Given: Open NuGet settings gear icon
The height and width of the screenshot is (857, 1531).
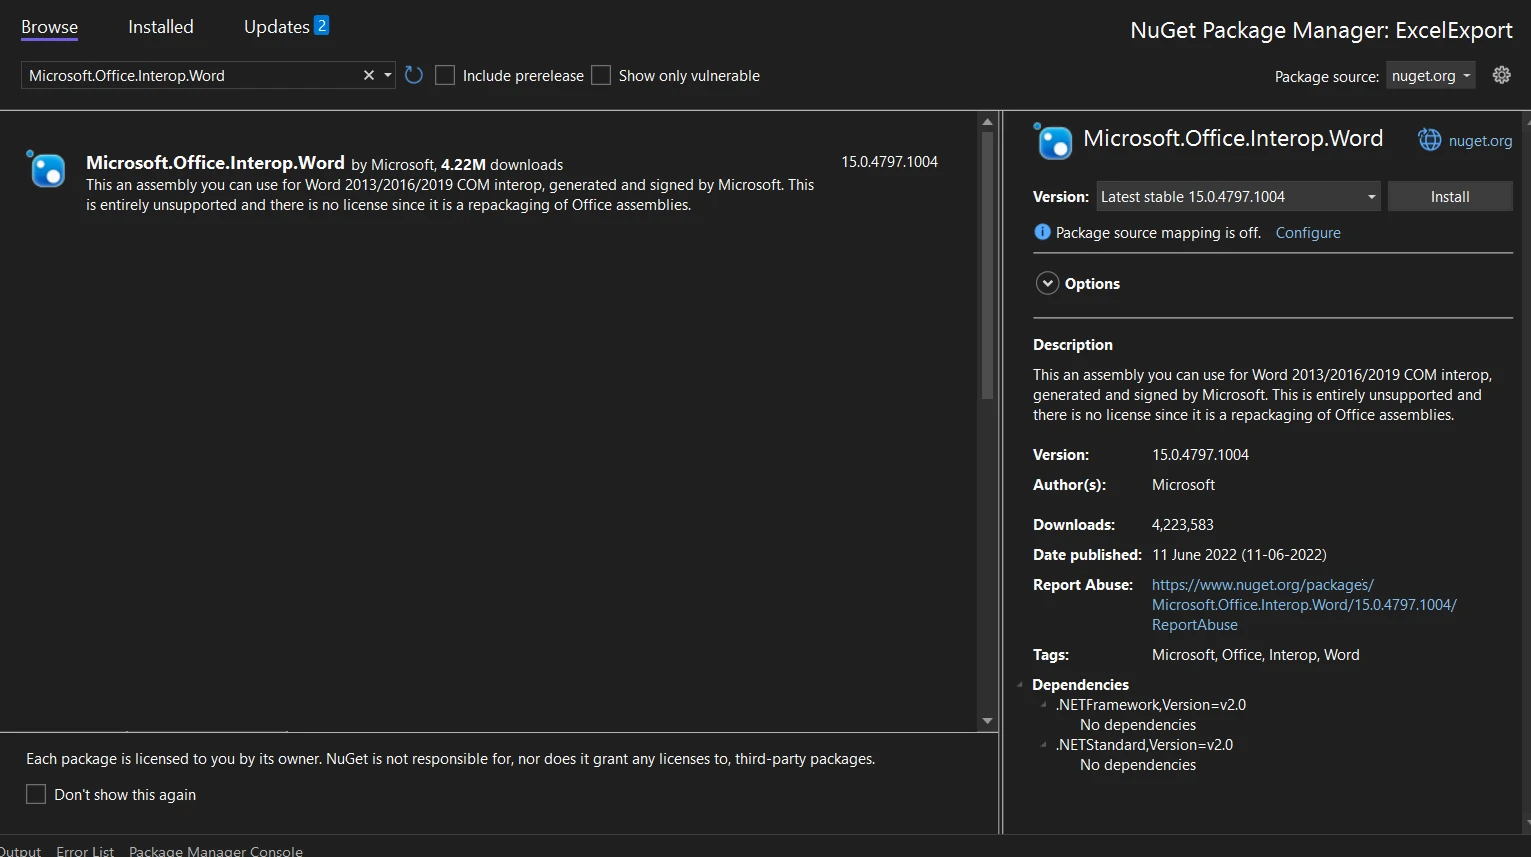Looking at the screenshot, I should (1501, 75).
